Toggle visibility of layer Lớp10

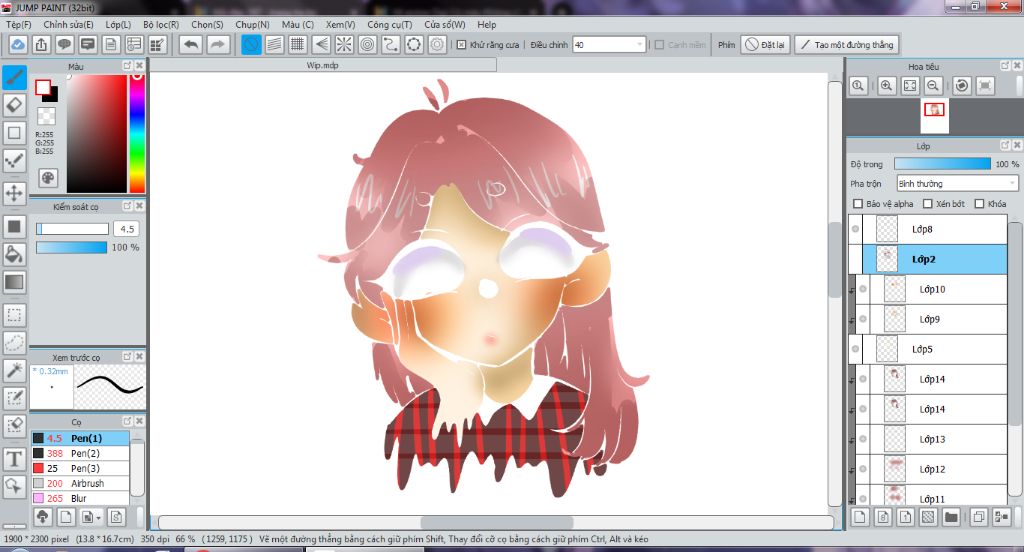863,289
